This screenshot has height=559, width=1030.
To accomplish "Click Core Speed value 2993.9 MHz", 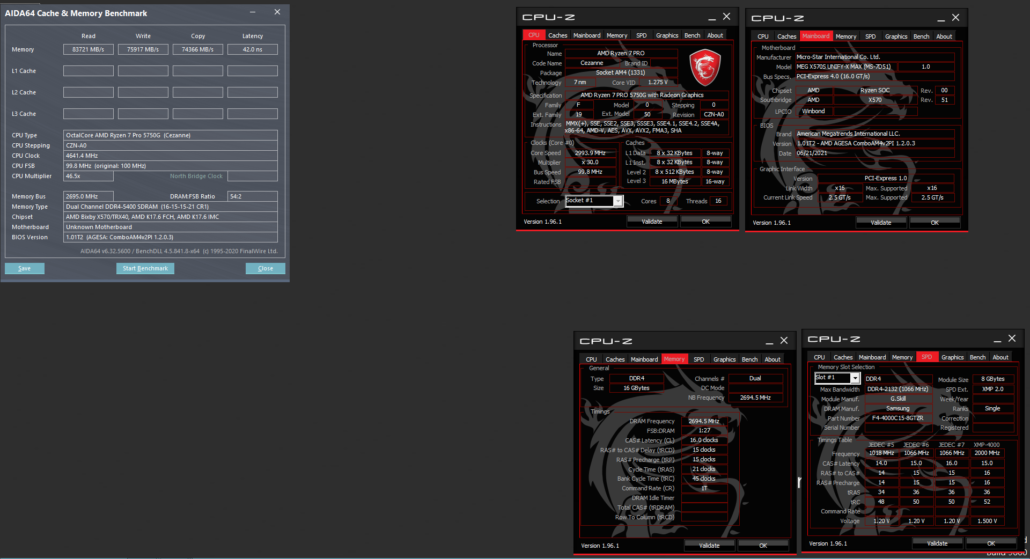I will coord(590,153).
